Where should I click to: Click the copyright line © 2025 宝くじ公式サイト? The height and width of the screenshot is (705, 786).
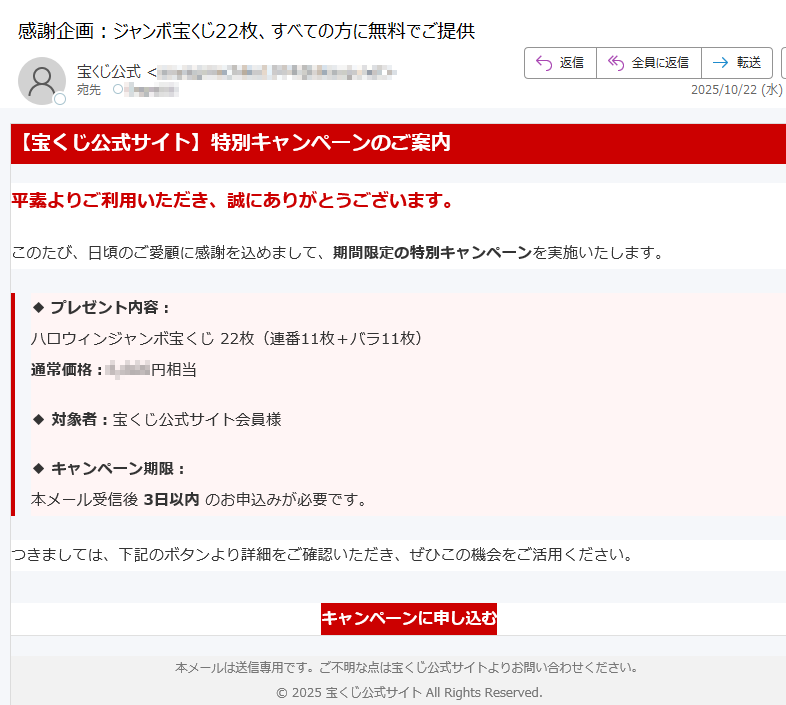(409, 692)
